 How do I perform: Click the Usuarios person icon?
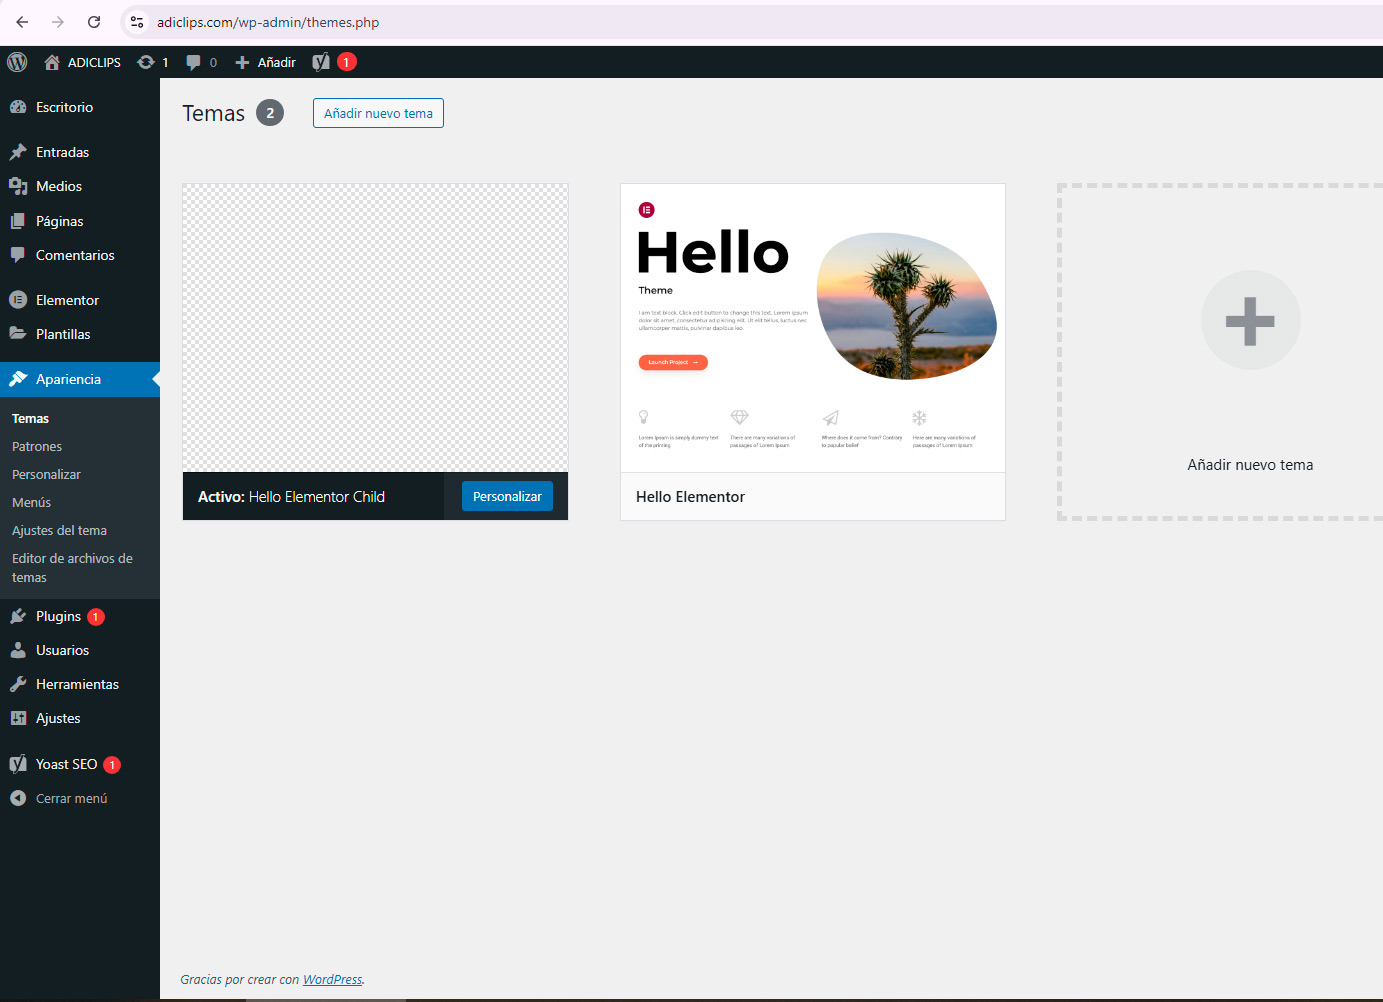click(18, 650)
